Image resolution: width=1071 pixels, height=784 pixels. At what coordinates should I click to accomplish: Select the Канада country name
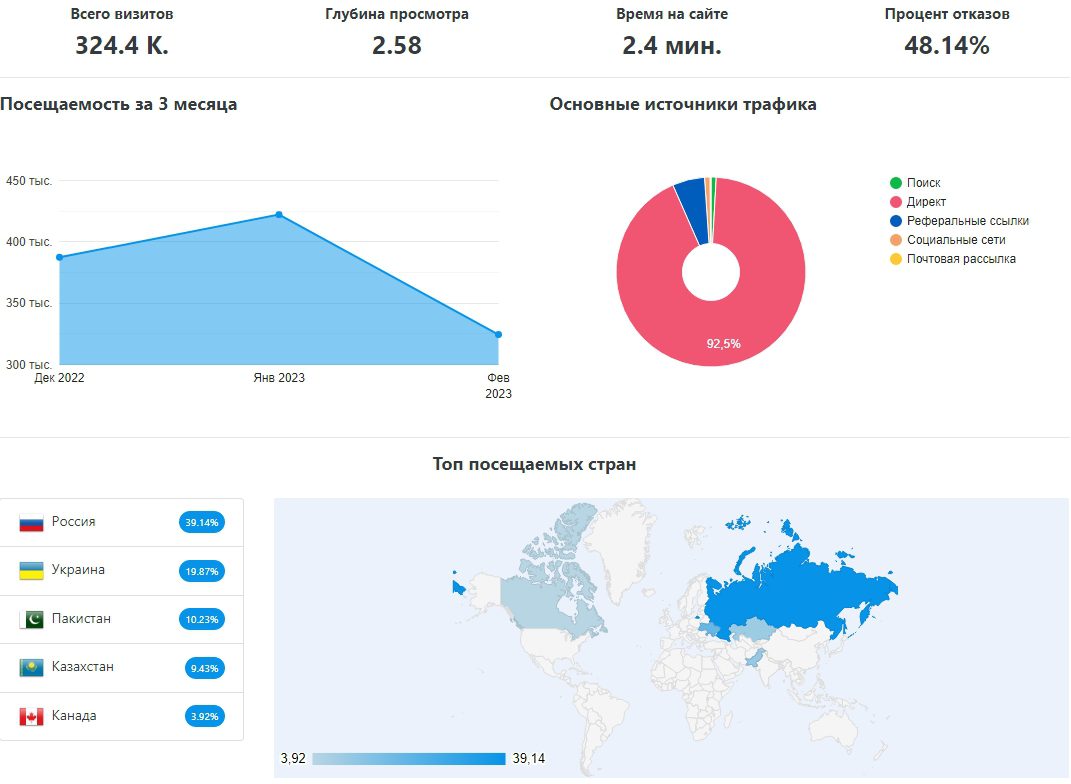74,715
